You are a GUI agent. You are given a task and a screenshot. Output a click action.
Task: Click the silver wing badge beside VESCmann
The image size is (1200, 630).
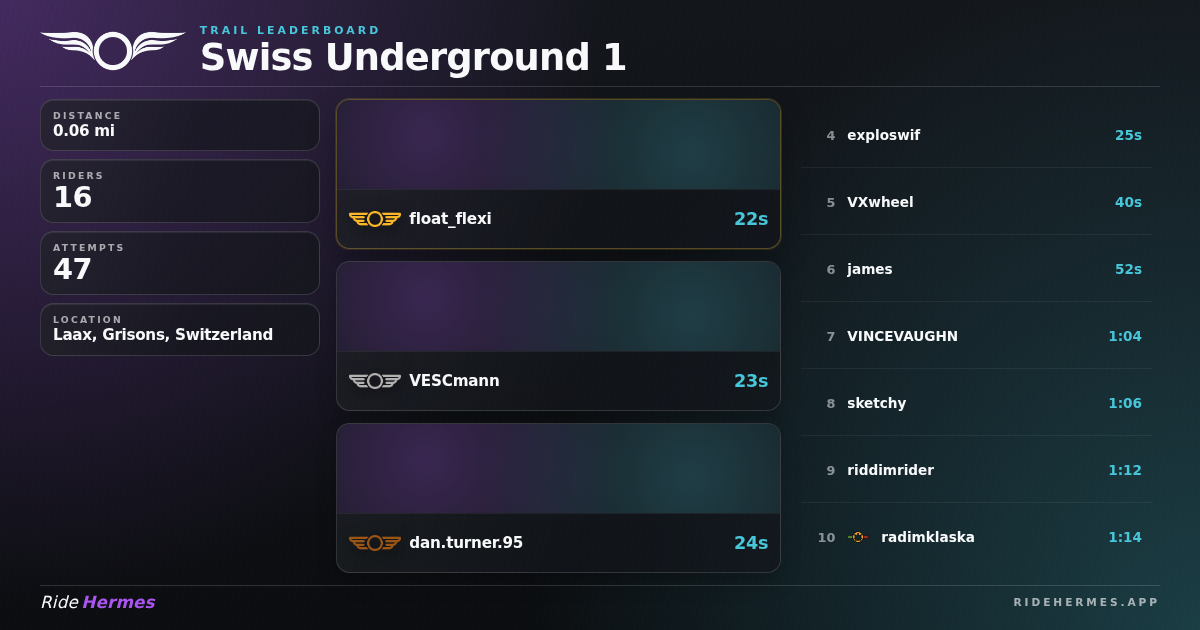click(x=375, y=381)
